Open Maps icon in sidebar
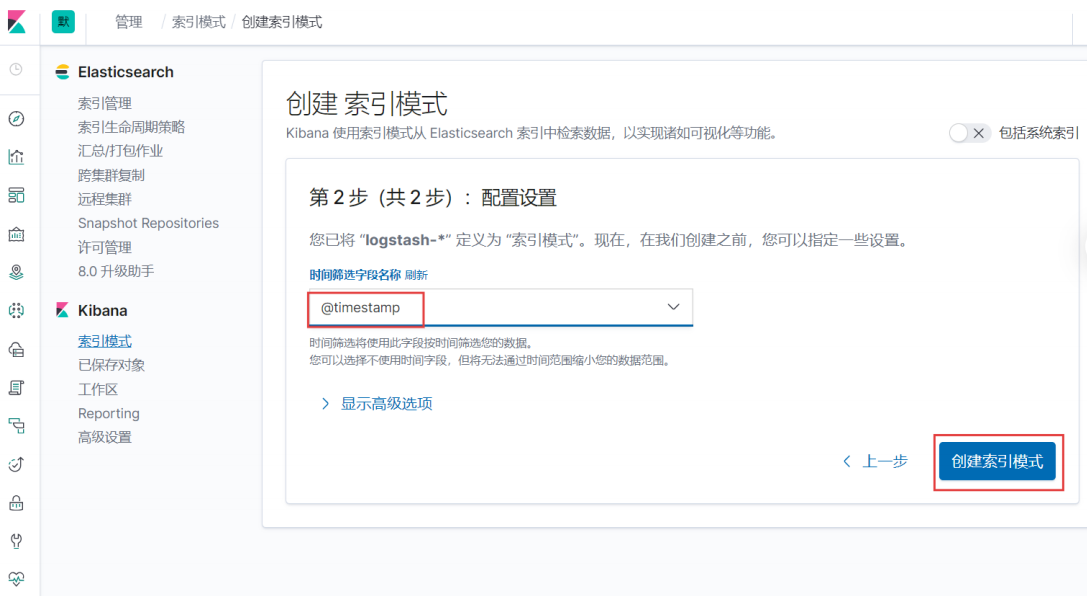This screenshot has width=1087, height=596. tap(16, 272)
